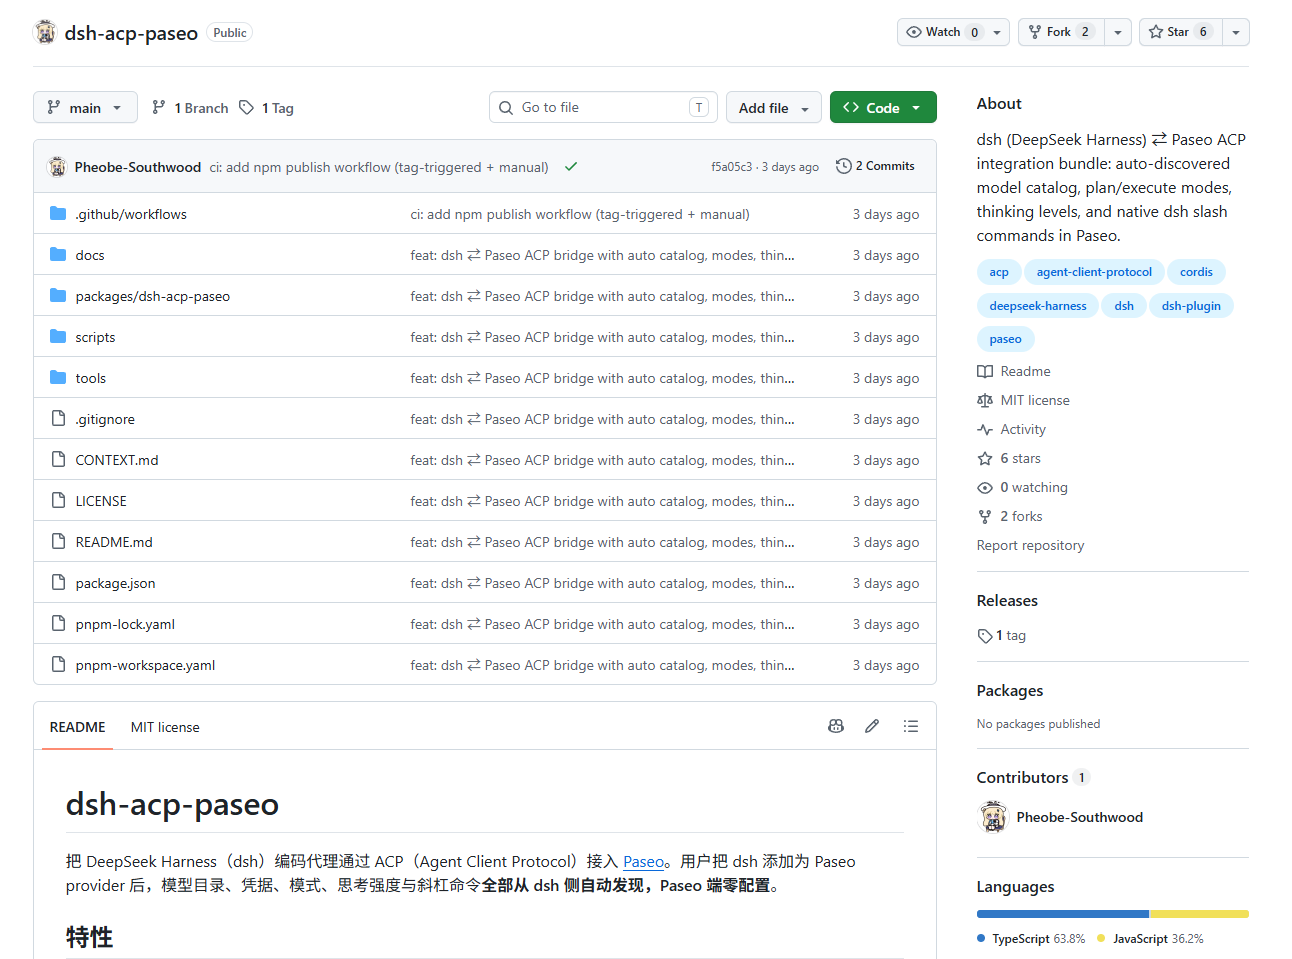Select the acp topic tag
The height and width of the screenshot is (959, 1292).
999,272
